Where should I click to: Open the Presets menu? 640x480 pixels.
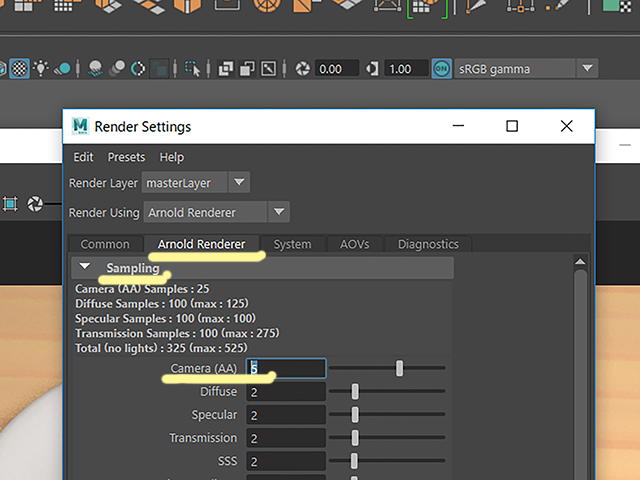(126, 157)
